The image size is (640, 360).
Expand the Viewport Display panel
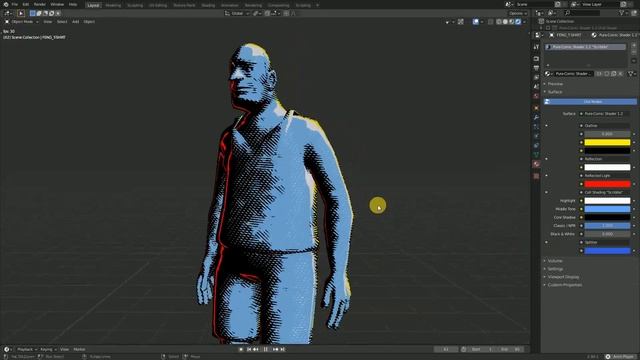[x=563, y=277]
